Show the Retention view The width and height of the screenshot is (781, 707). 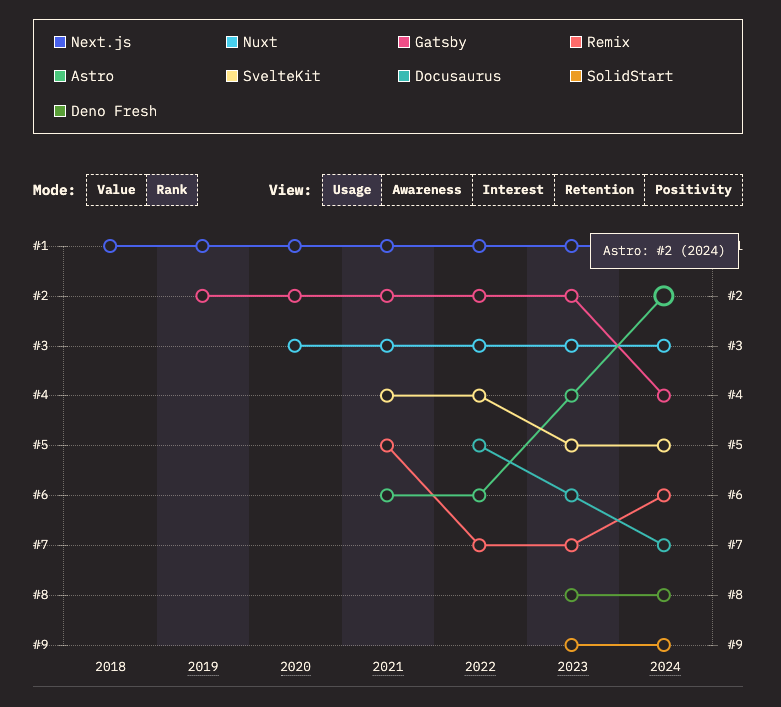(599, 190)
